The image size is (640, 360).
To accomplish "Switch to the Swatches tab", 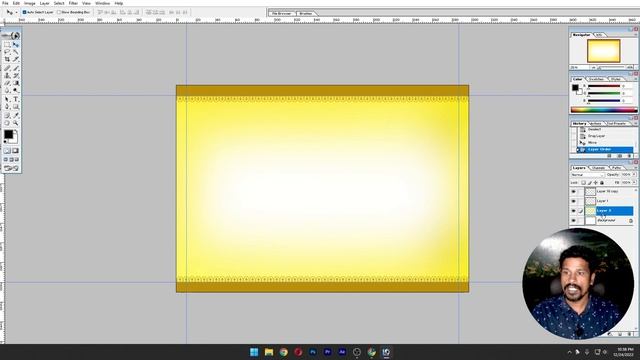I will click(596, 79).
